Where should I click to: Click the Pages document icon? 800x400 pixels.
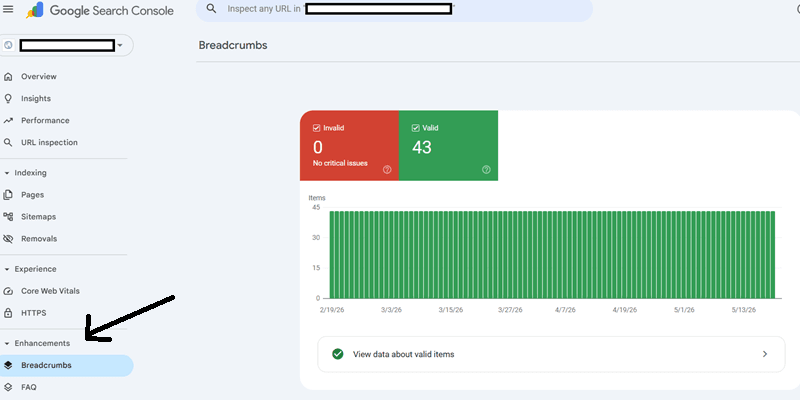tap(8, 195)
